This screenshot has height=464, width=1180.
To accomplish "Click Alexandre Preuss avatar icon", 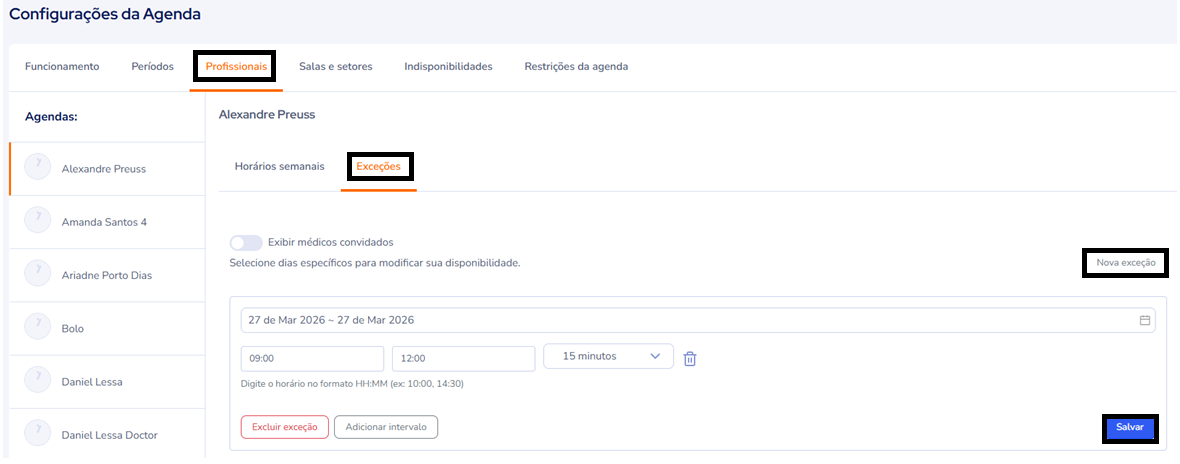I will pos(38,168).
